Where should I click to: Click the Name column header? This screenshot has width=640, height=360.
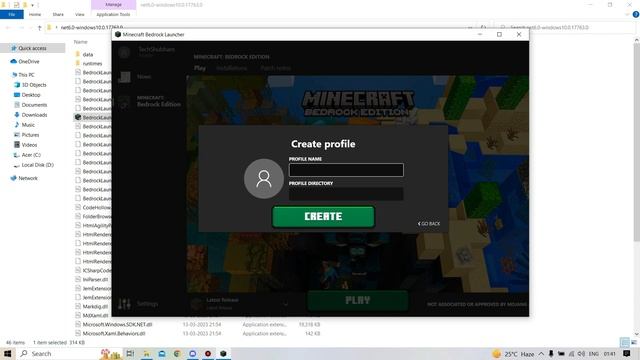pos(80,42)
